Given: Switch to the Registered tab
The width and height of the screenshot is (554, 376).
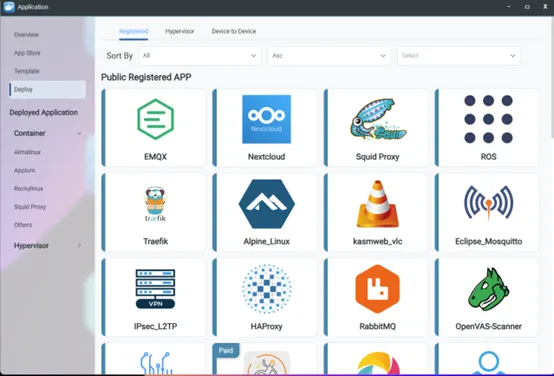Looking at the screenshot, I should point(134,31).
